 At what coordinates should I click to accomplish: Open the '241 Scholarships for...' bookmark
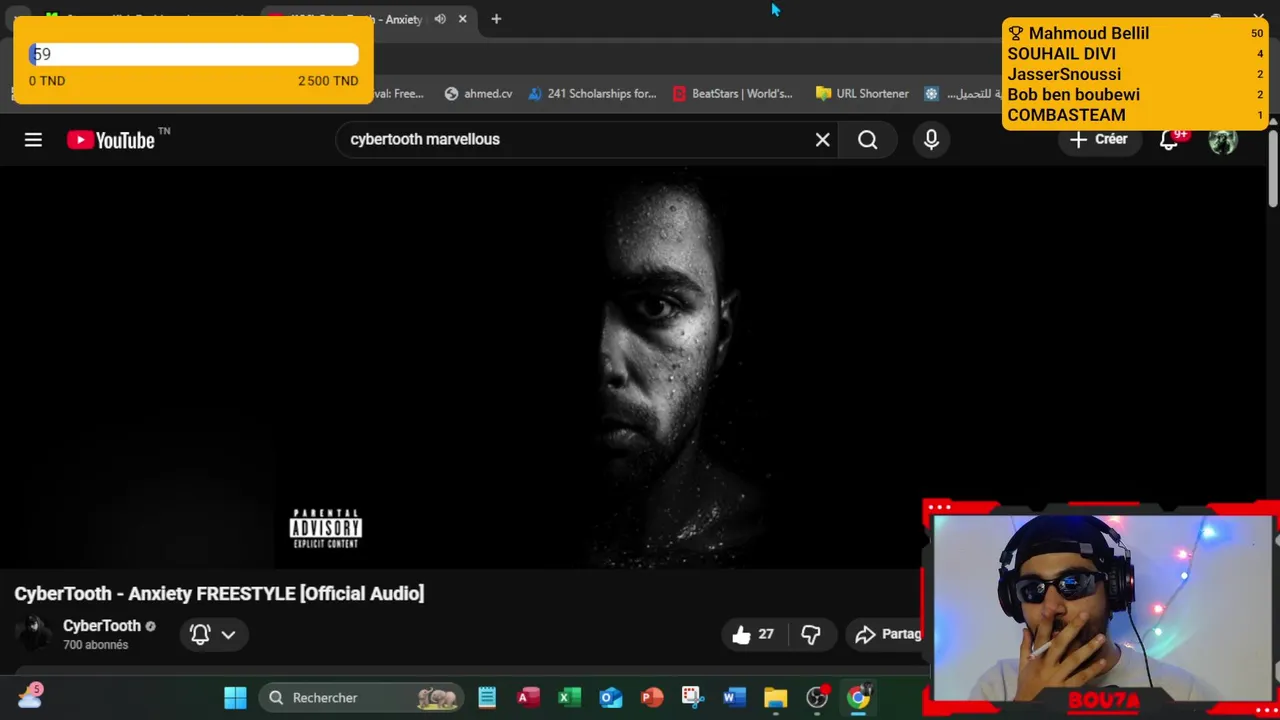coord(592,93)
